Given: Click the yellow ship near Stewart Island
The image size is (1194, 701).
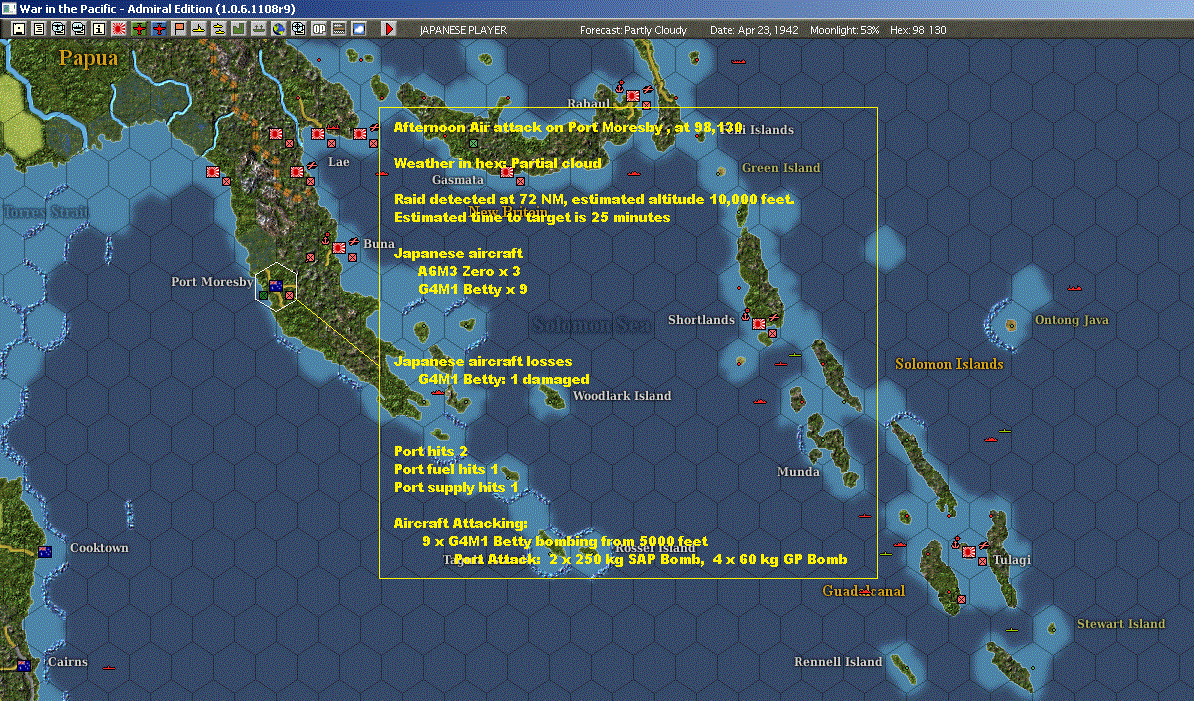Looking at the screenshot, I should tap(1011, 629).
